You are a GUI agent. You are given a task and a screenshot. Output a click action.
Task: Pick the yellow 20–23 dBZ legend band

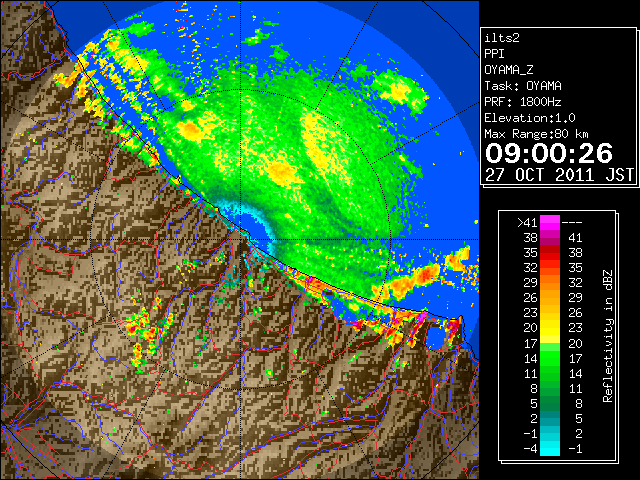coord(550,328)
